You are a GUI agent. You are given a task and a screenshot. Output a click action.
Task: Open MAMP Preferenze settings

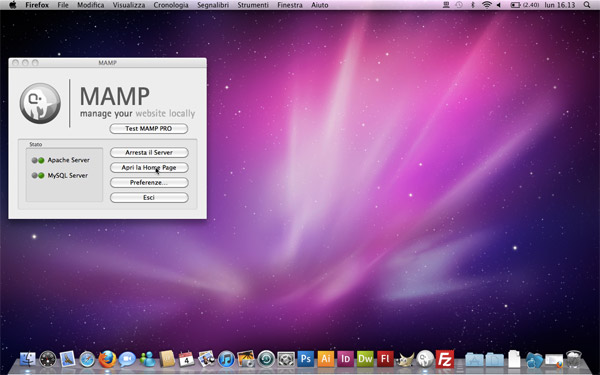[x=149, y=183]
